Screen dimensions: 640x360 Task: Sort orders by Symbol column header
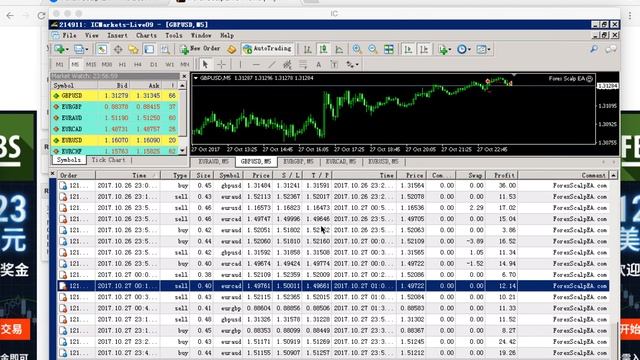(x=229, y=175)
